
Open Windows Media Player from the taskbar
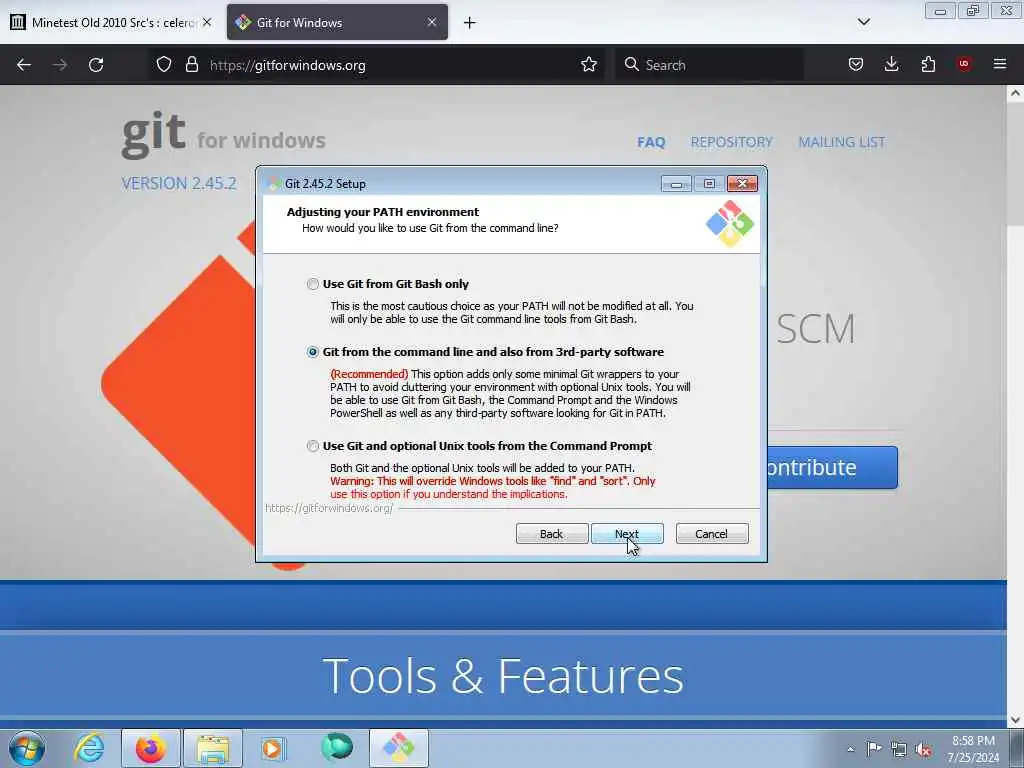273,748
